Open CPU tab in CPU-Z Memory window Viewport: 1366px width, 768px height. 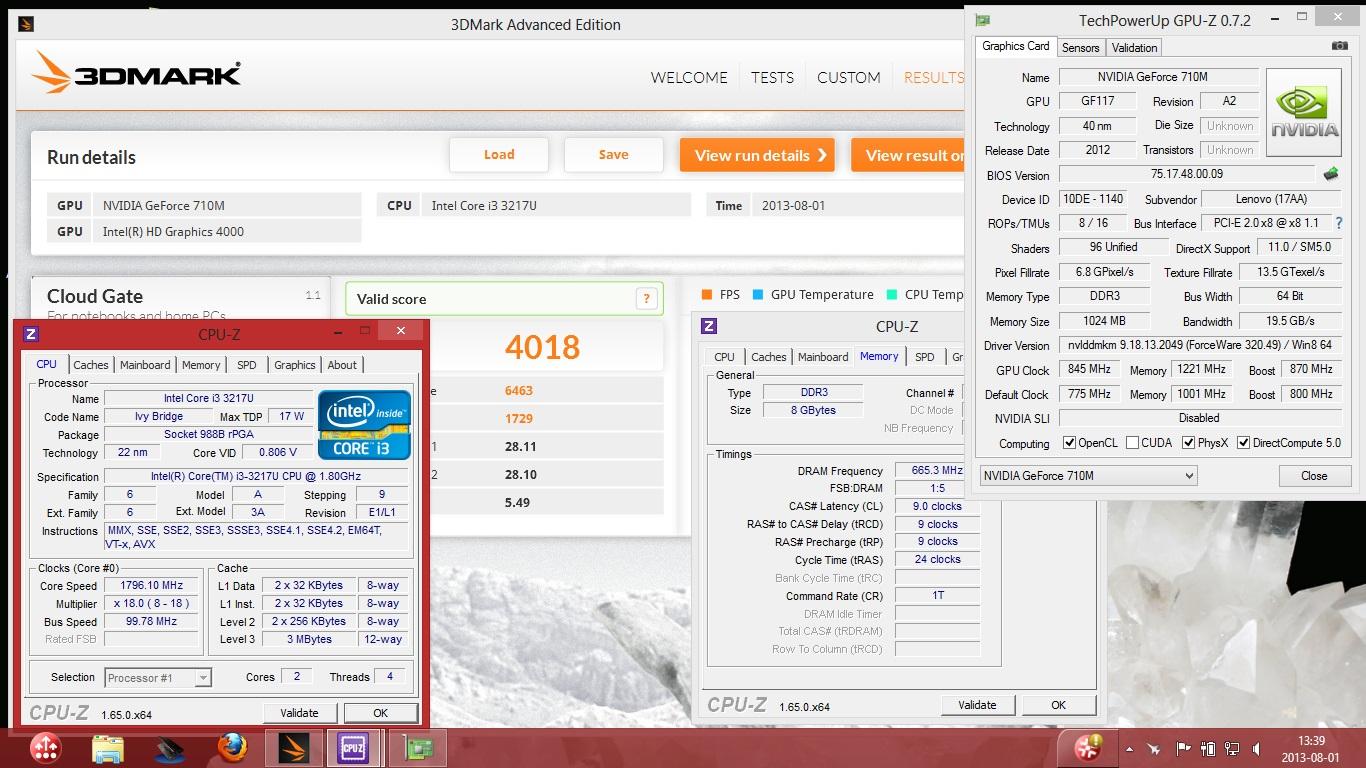coord(725,357)
